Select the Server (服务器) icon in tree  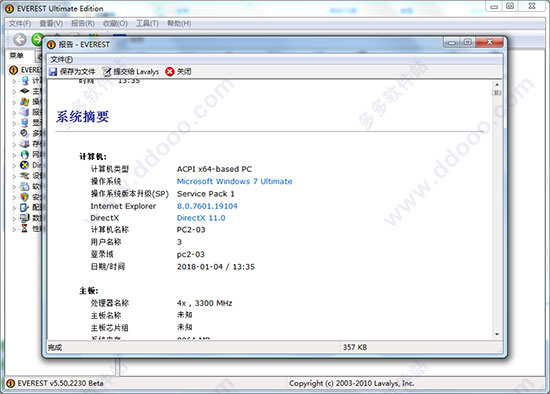coord(25,112)
